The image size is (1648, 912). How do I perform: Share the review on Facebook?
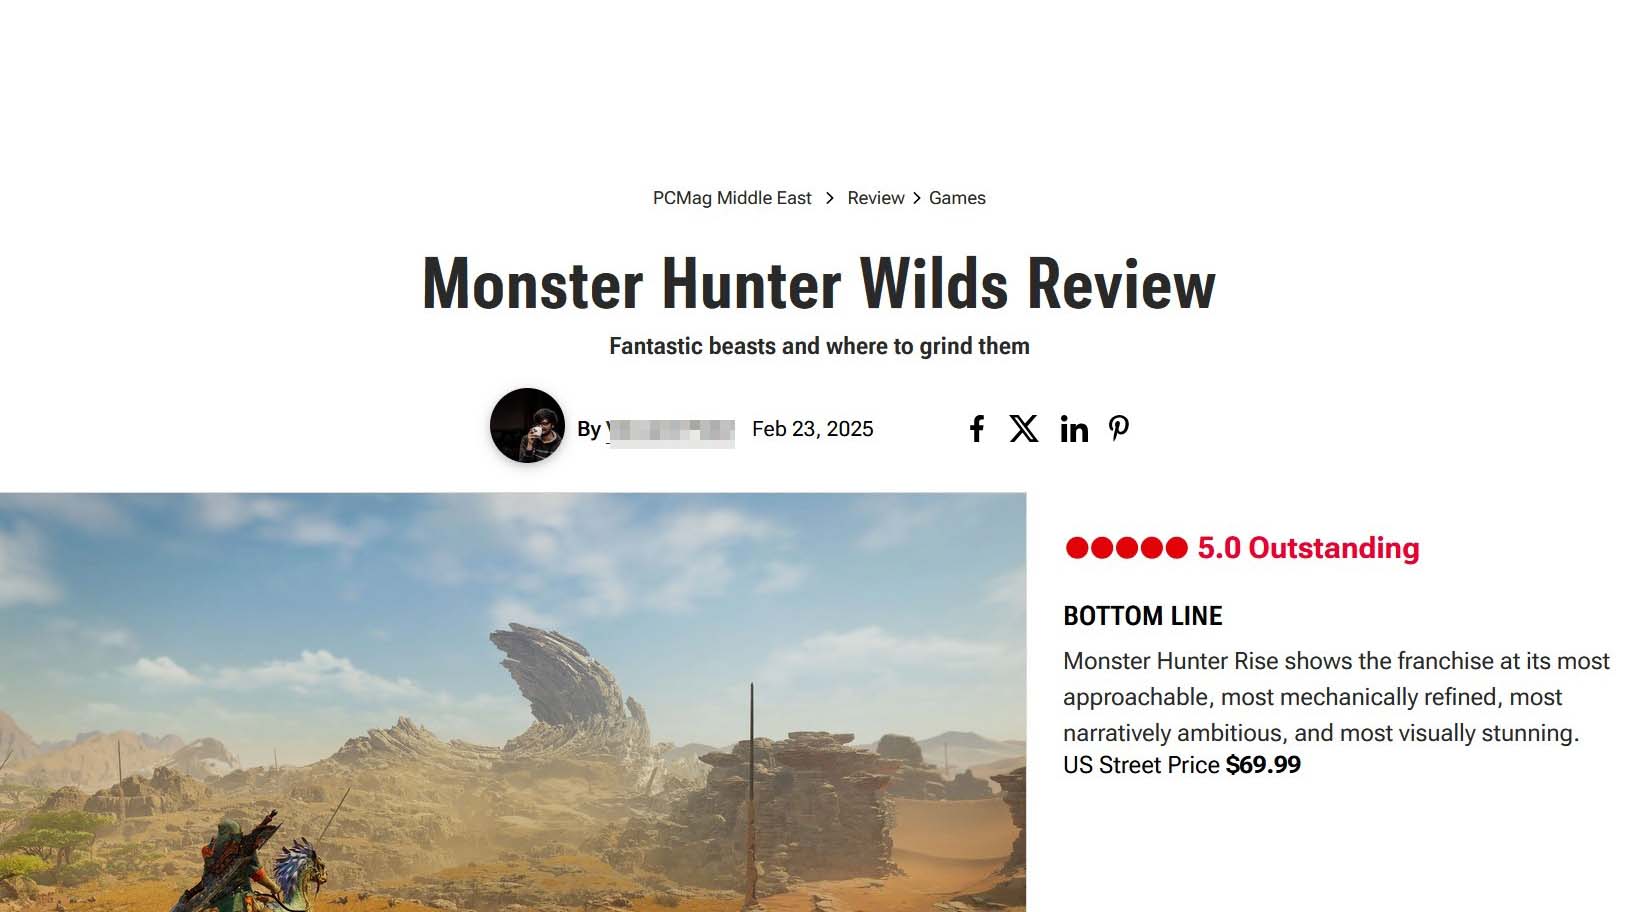point(977,429)
